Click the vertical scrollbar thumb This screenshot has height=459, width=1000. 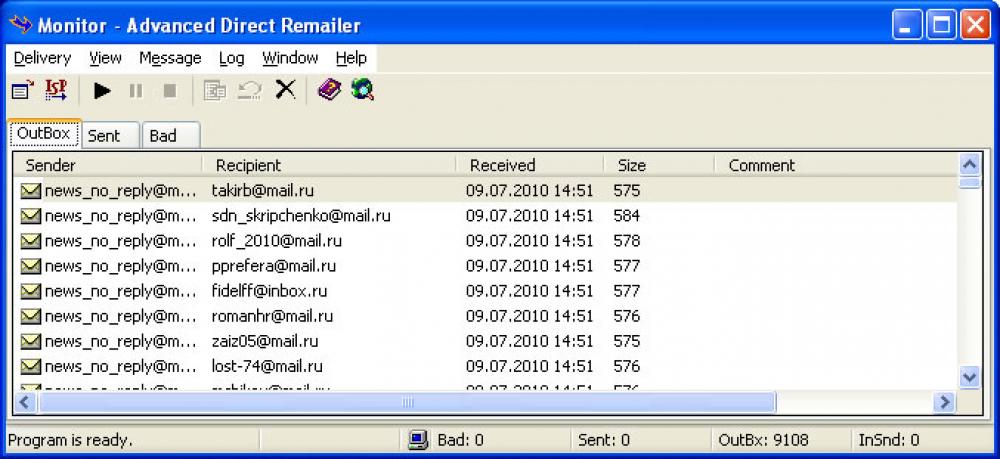970,183
